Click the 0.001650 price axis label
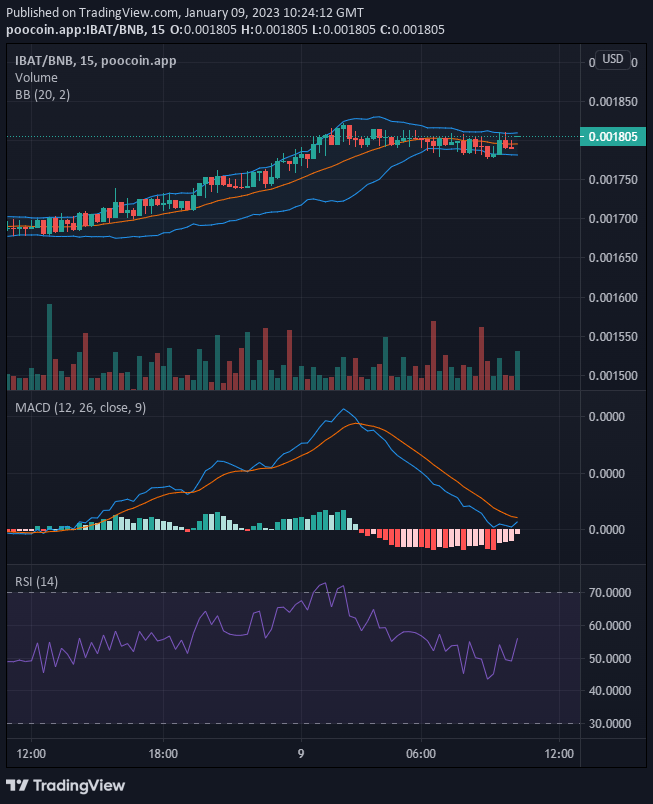 point(613,258)
